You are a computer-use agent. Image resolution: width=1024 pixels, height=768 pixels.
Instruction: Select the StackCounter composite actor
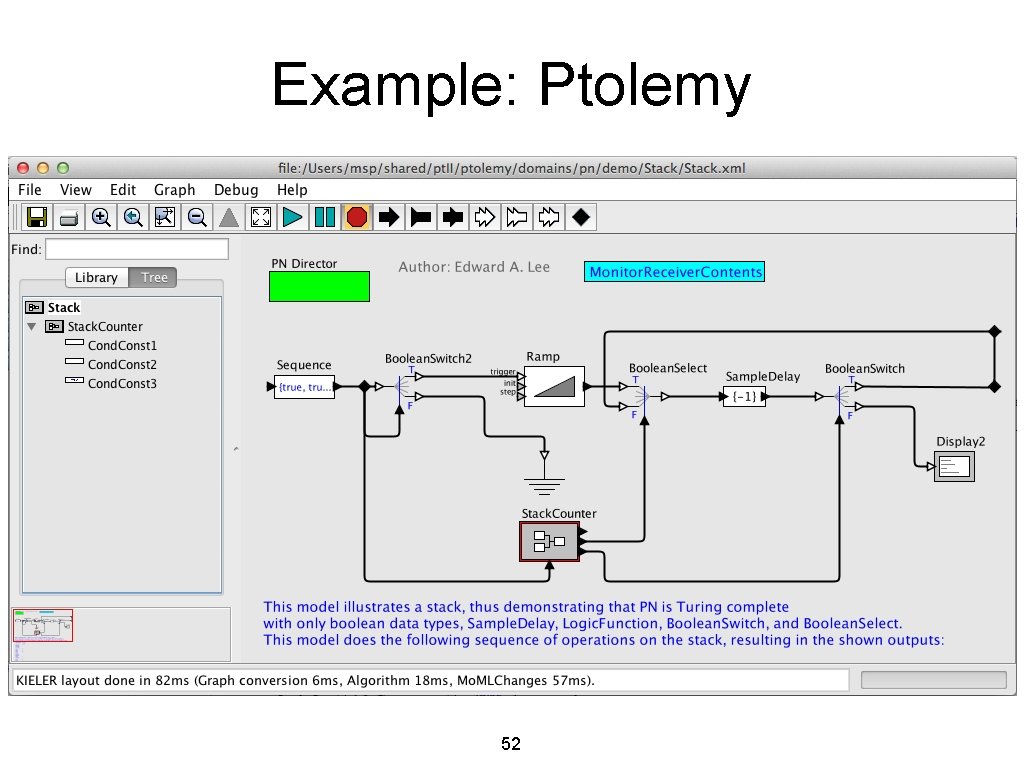click(549, 541)
